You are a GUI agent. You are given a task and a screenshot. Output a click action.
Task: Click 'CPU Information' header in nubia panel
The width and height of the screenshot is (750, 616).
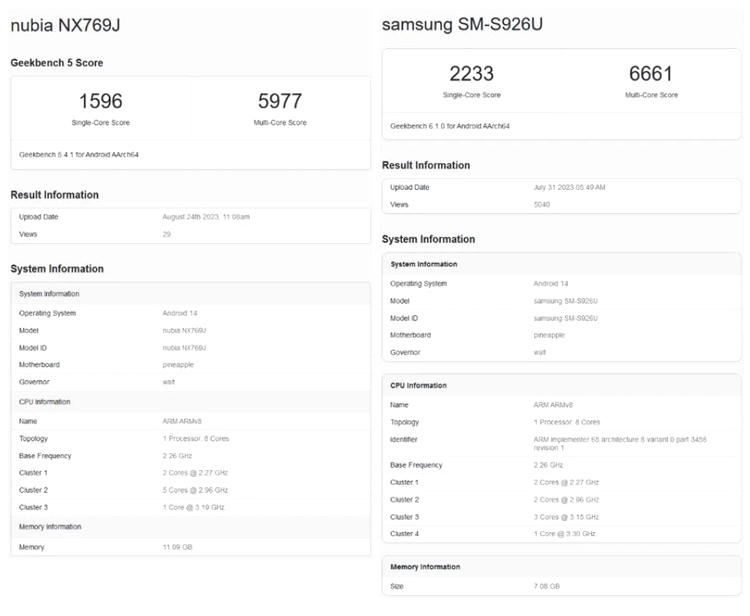point(44,401)
